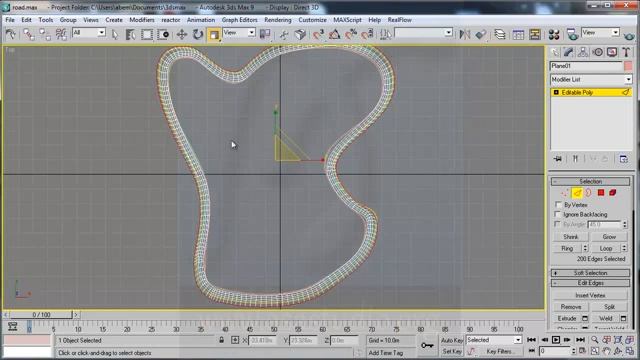Toggle the Element sub-object level red cube
Viewport: 640px width, 360px height.
(613, 193)
